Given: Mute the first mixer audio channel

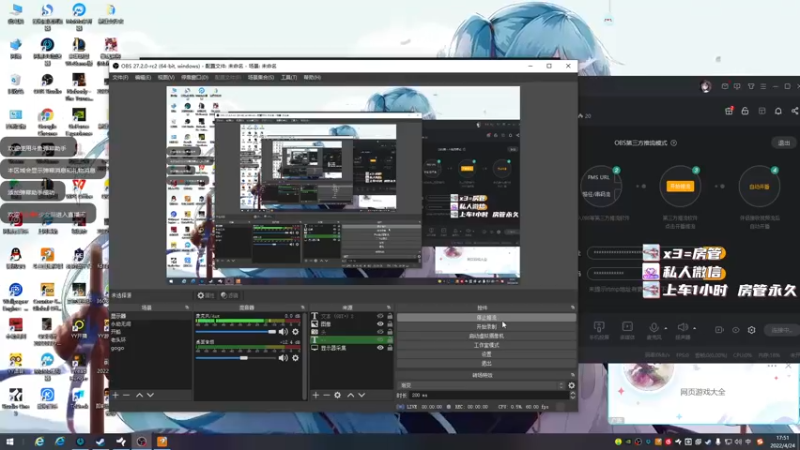Looking at the screenshot, I should [x=283, y=332].
